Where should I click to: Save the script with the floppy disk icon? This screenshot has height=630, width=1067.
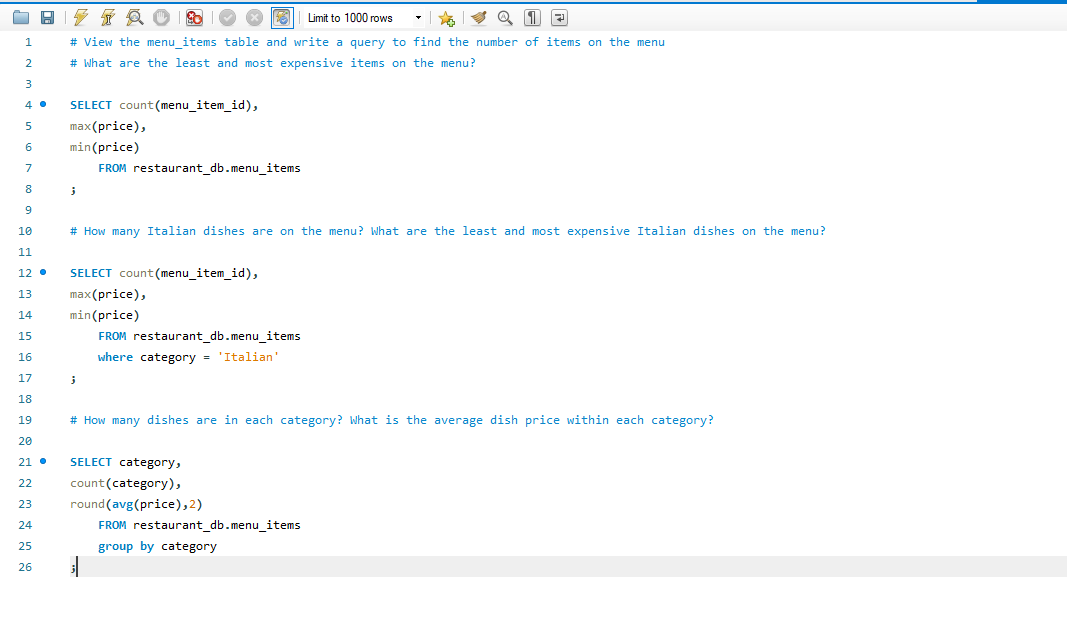[46, 18]
